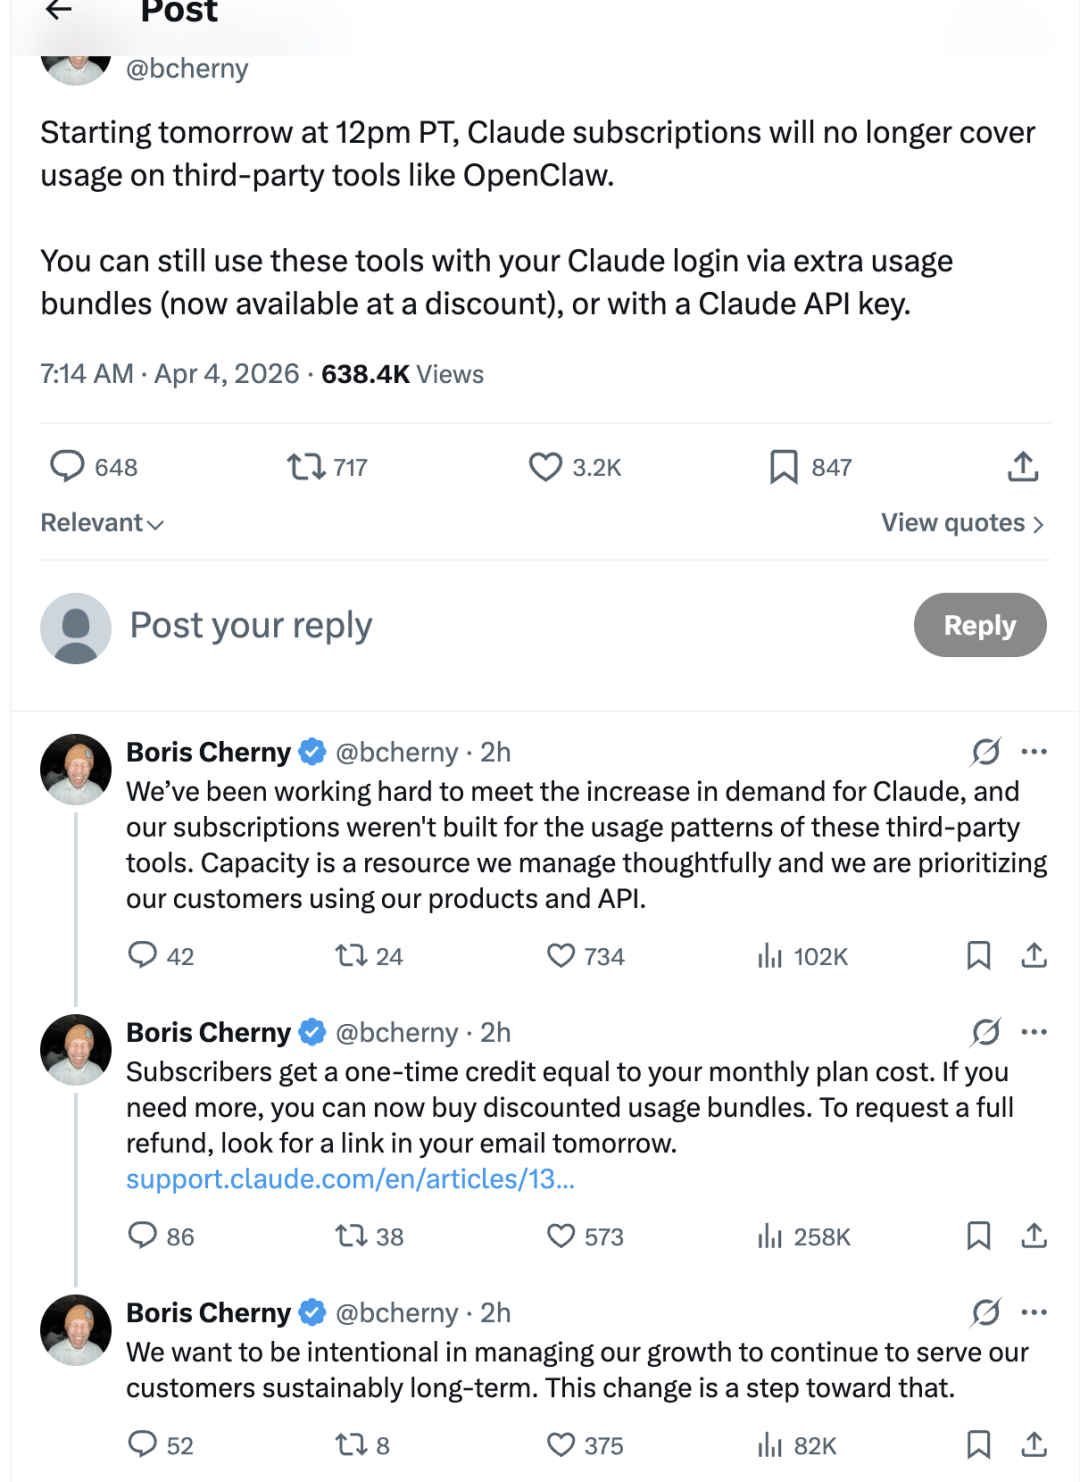Open View quotes link
This screenshot has width=1080, height=1482.
click(x=962, y=523)
